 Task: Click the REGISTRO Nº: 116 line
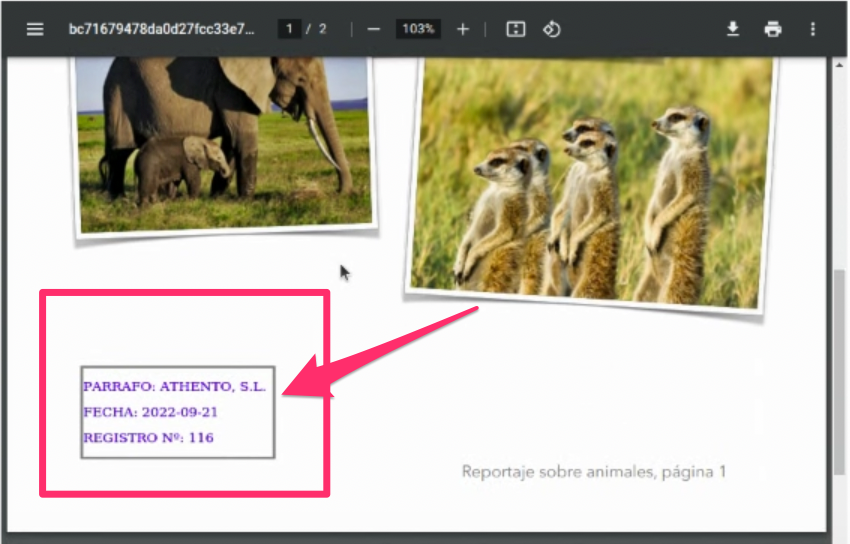pos(148,438)
